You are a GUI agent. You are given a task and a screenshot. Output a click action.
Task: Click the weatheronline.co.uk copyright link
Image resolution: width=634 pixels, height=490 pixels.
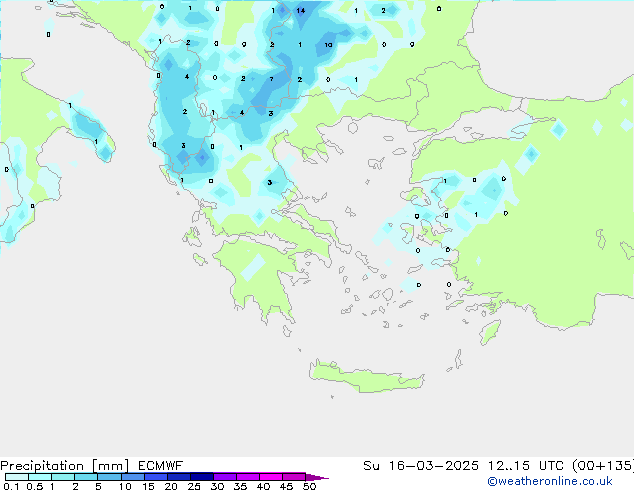(550, 481)
